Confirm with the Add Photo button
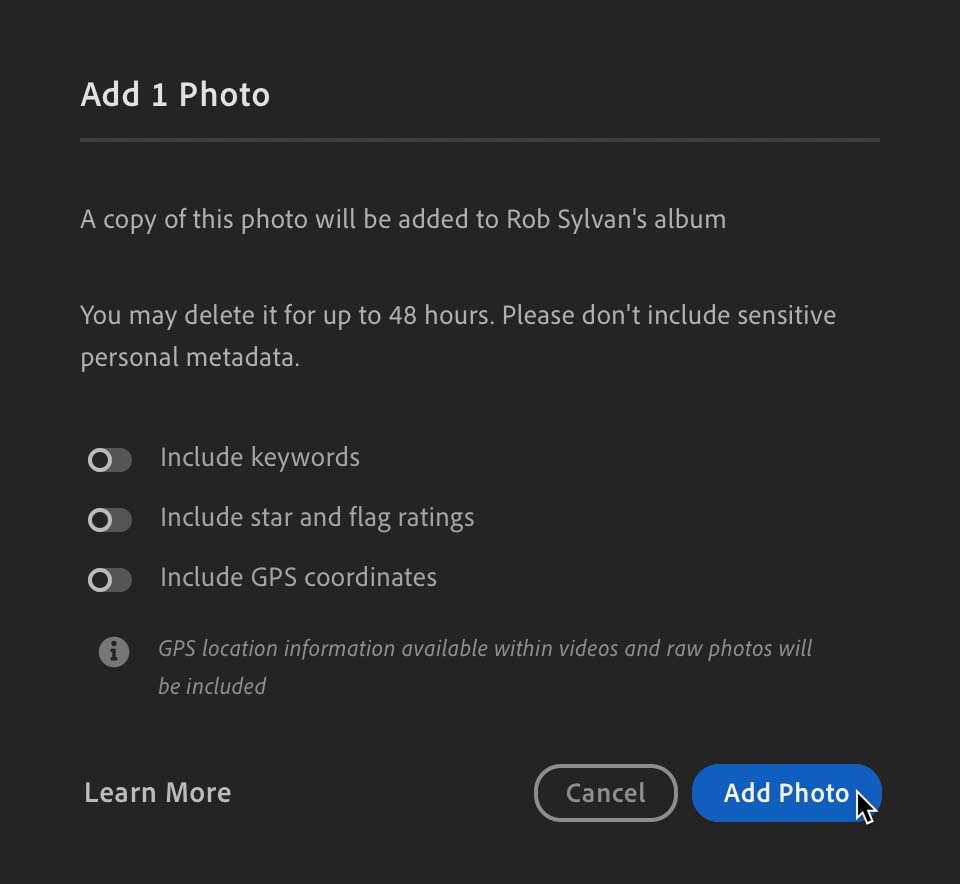 (787, 793)
